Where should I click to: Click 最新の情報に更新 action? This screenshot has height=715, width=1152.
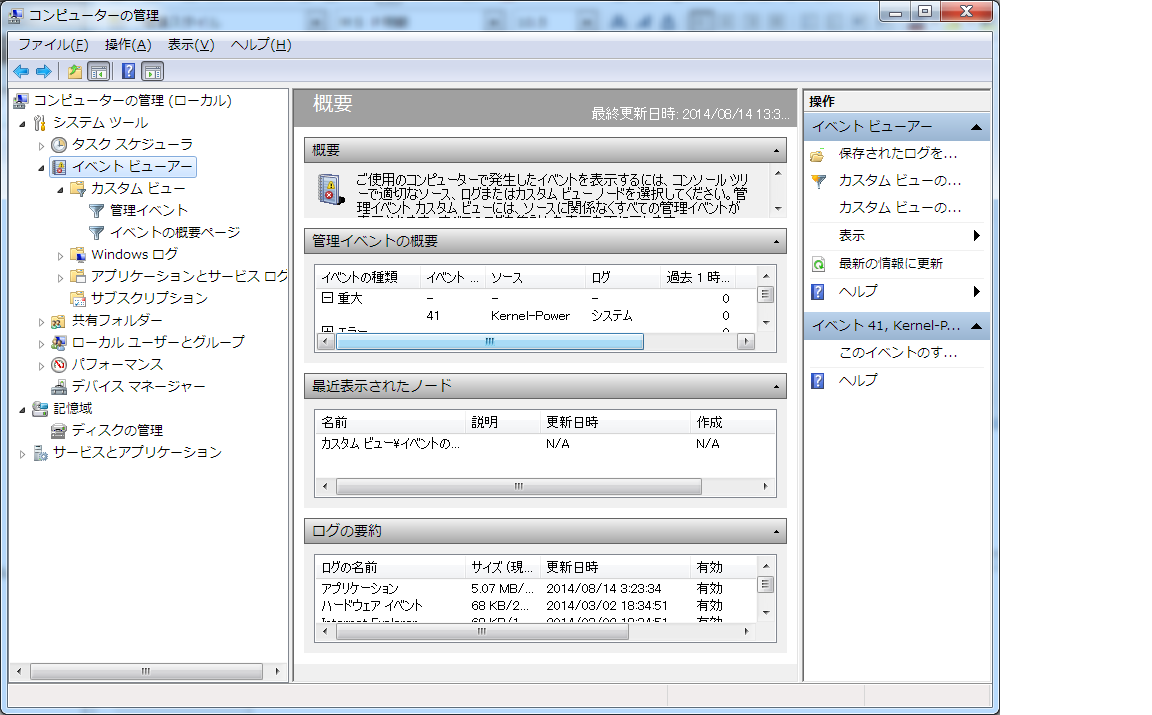[890, 263]
